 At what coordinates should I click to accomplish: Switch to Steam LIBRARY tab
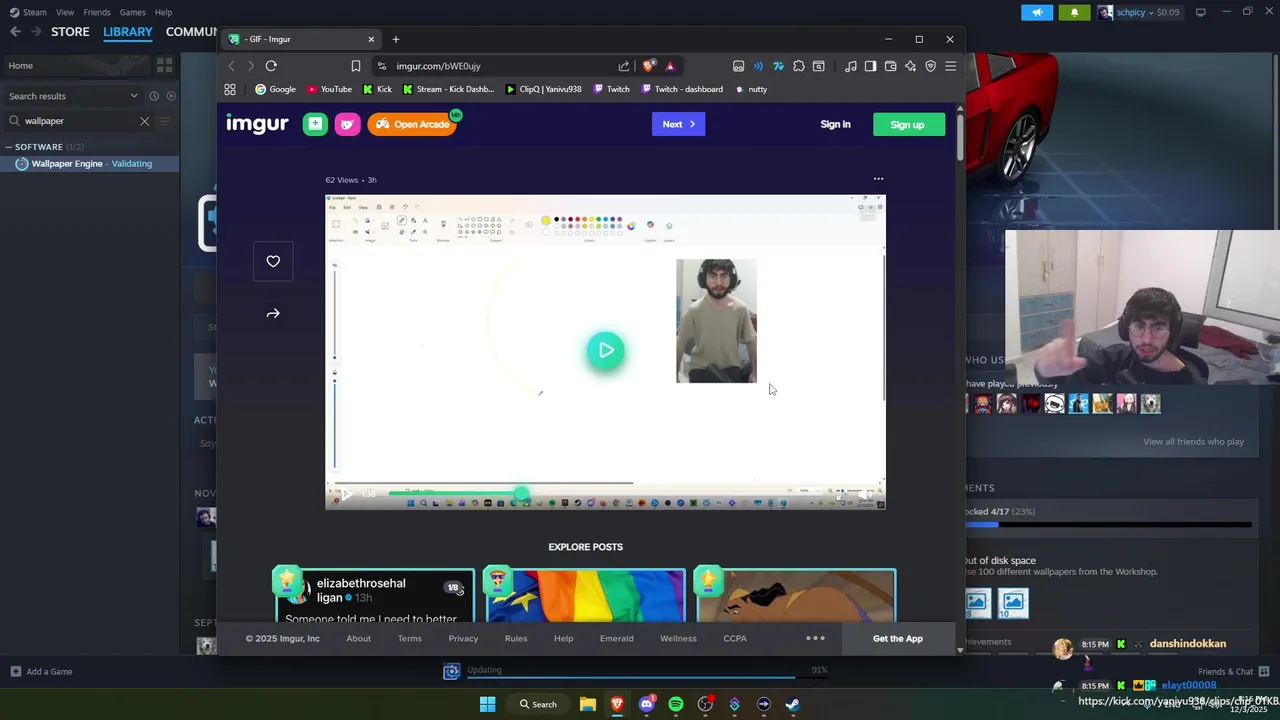128,32
